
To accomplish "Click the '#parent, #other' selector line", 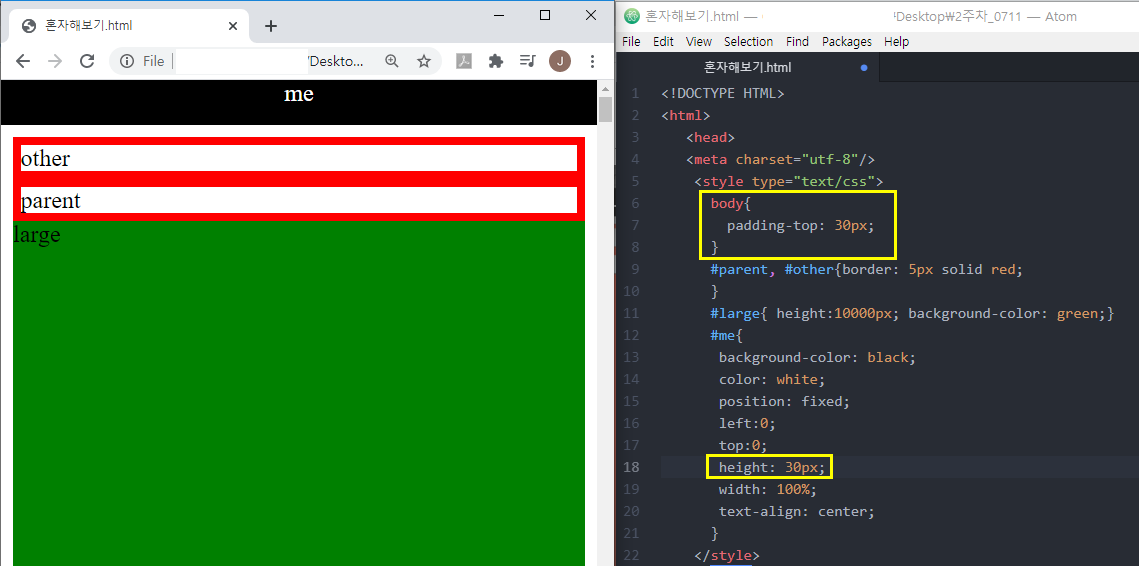I will click(867, 270).
